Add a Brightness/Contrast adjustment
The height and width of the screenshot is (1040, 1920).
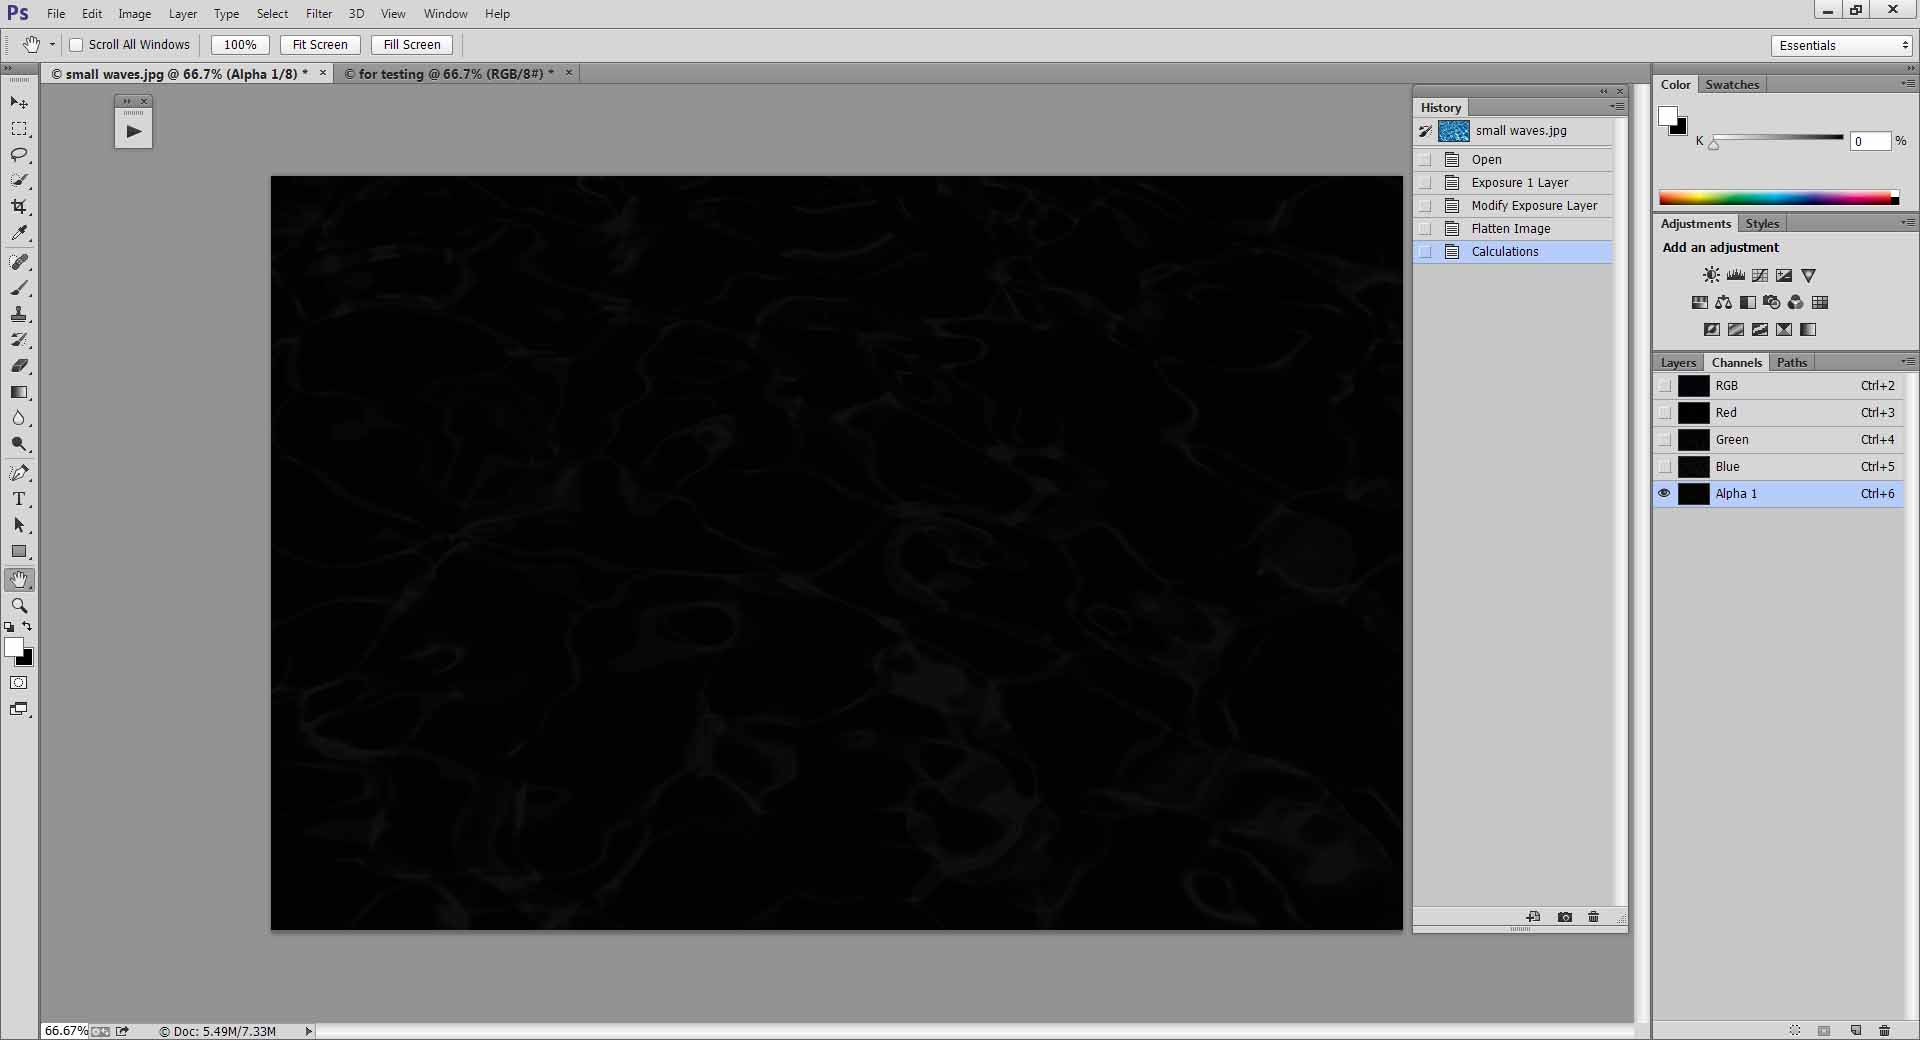(x=1711, y=275)
